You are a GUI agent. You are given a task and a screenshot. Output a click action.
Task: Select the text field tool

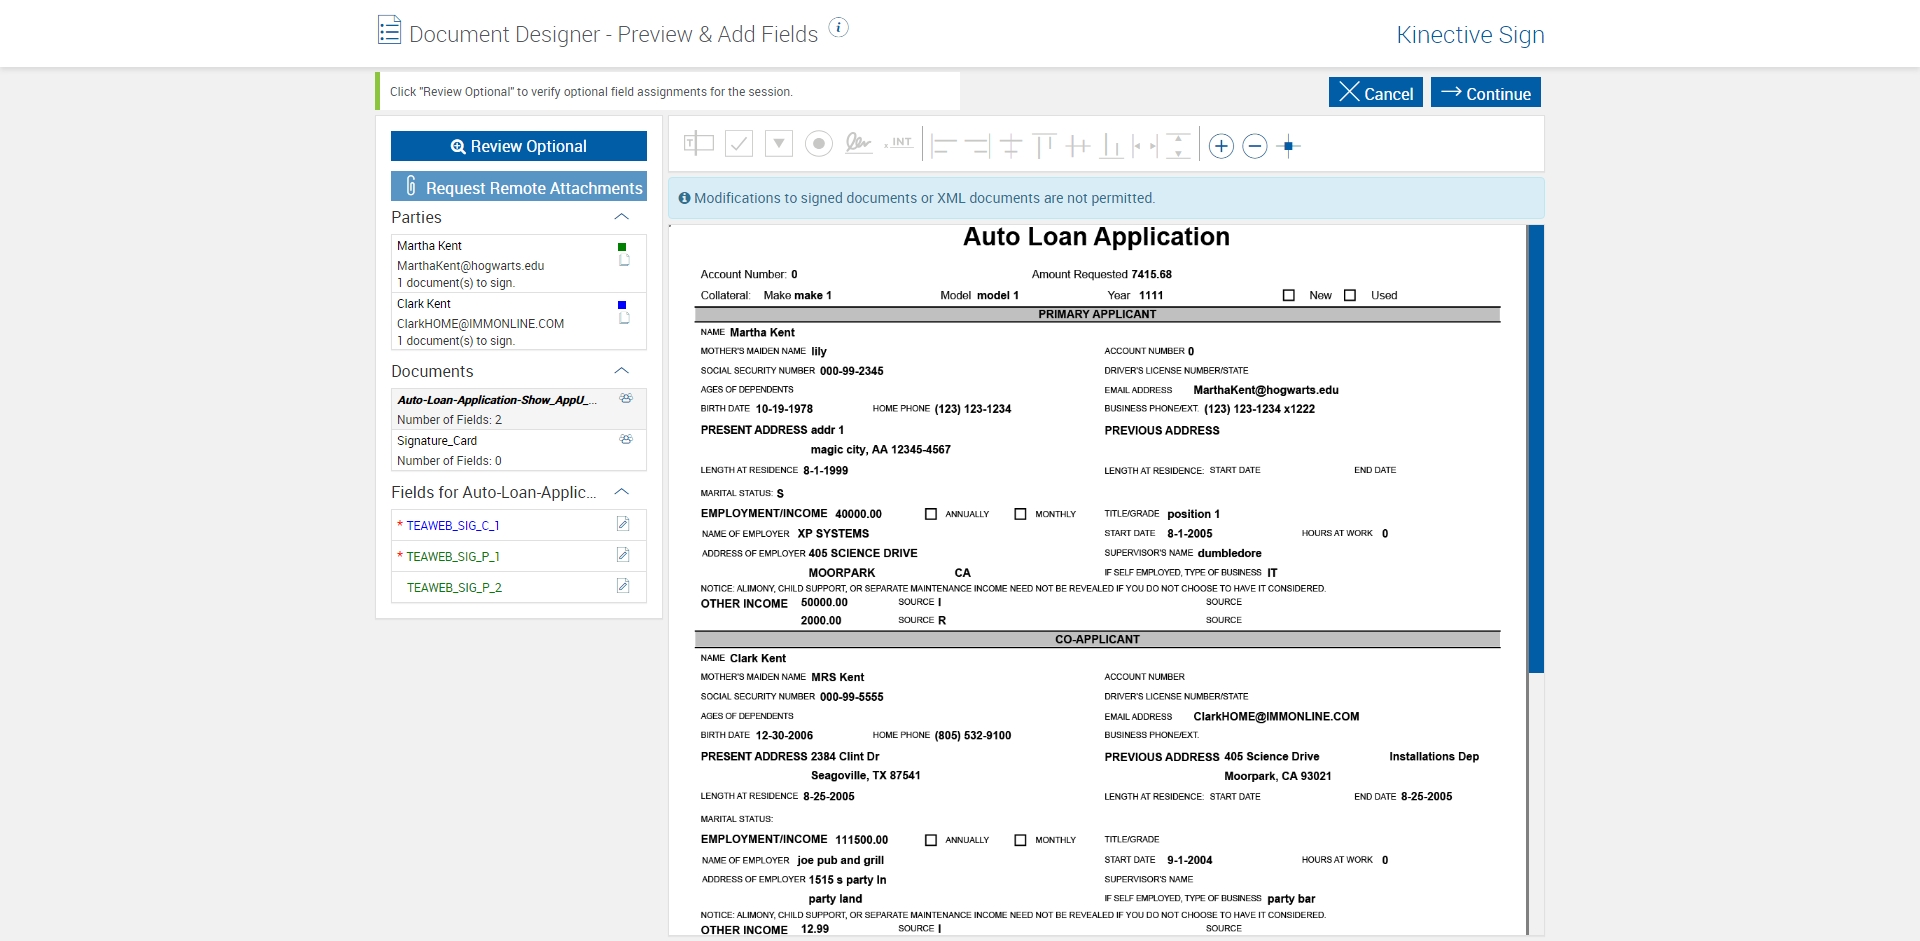click(x=698, y=144)
